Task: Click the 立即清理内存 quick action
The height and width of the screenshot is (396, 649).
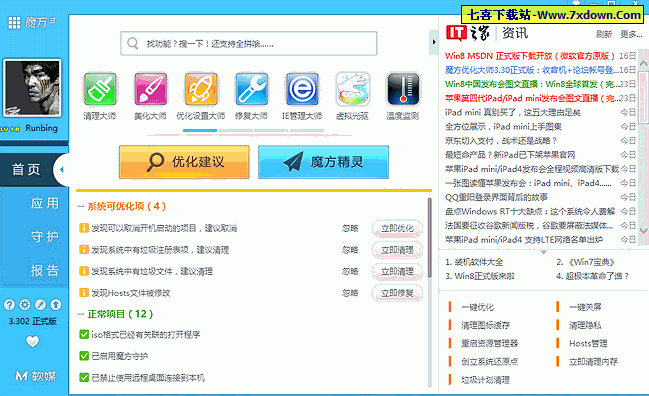Action: point(593,362)
